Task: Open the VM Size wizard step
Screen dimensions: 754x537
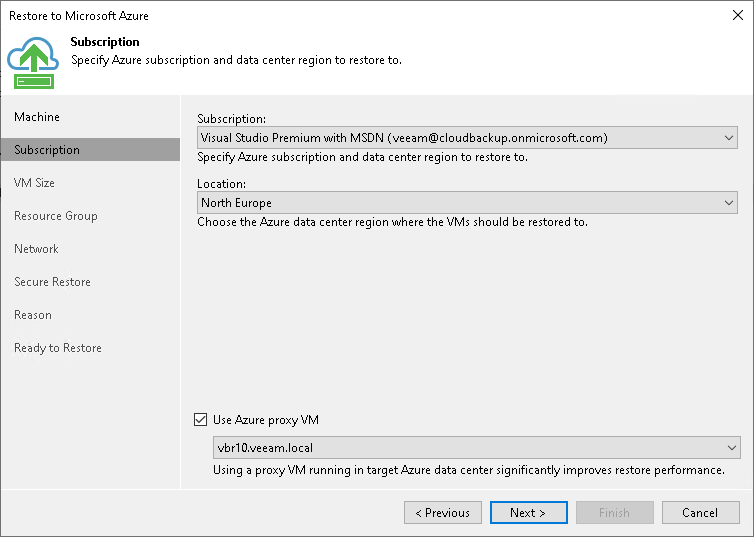Action: tap(35, 183)
